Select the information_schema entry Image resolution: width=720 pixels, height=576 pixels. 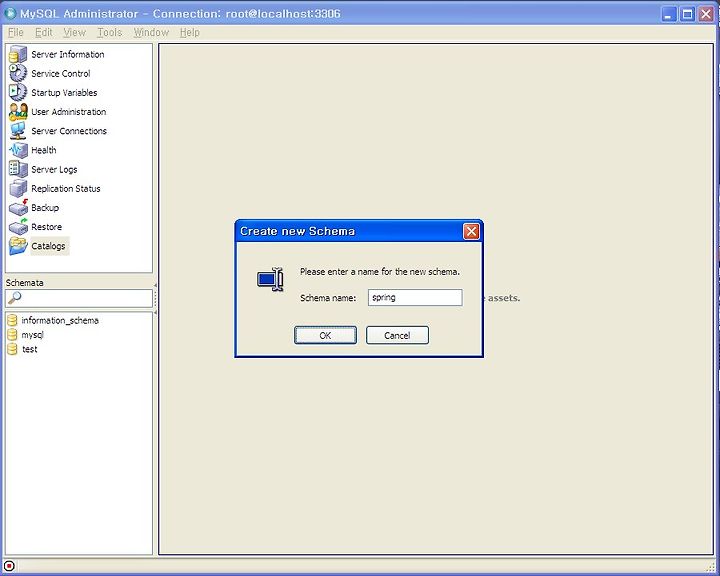tap(60, 321)
